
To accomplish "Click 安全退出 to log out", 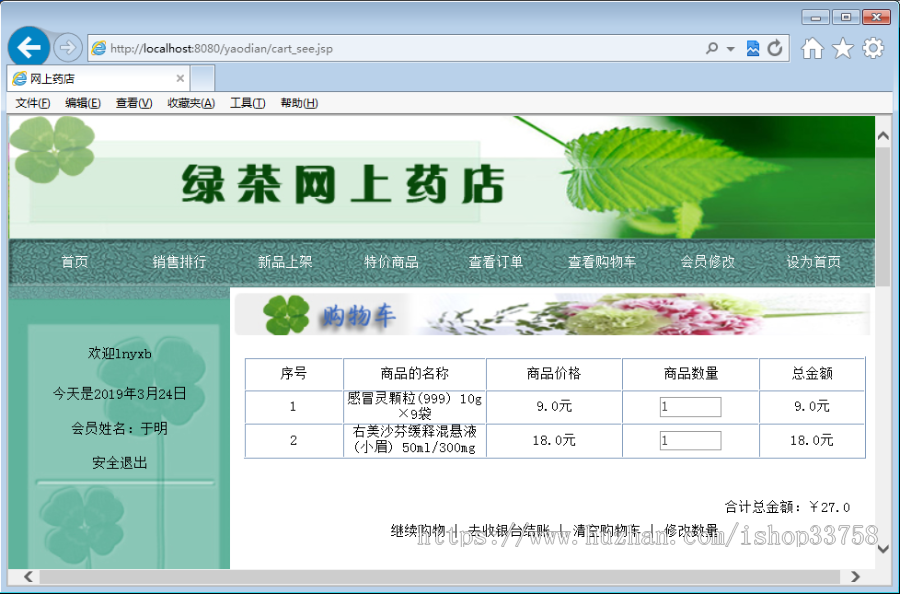I will [x=119, y=462].
